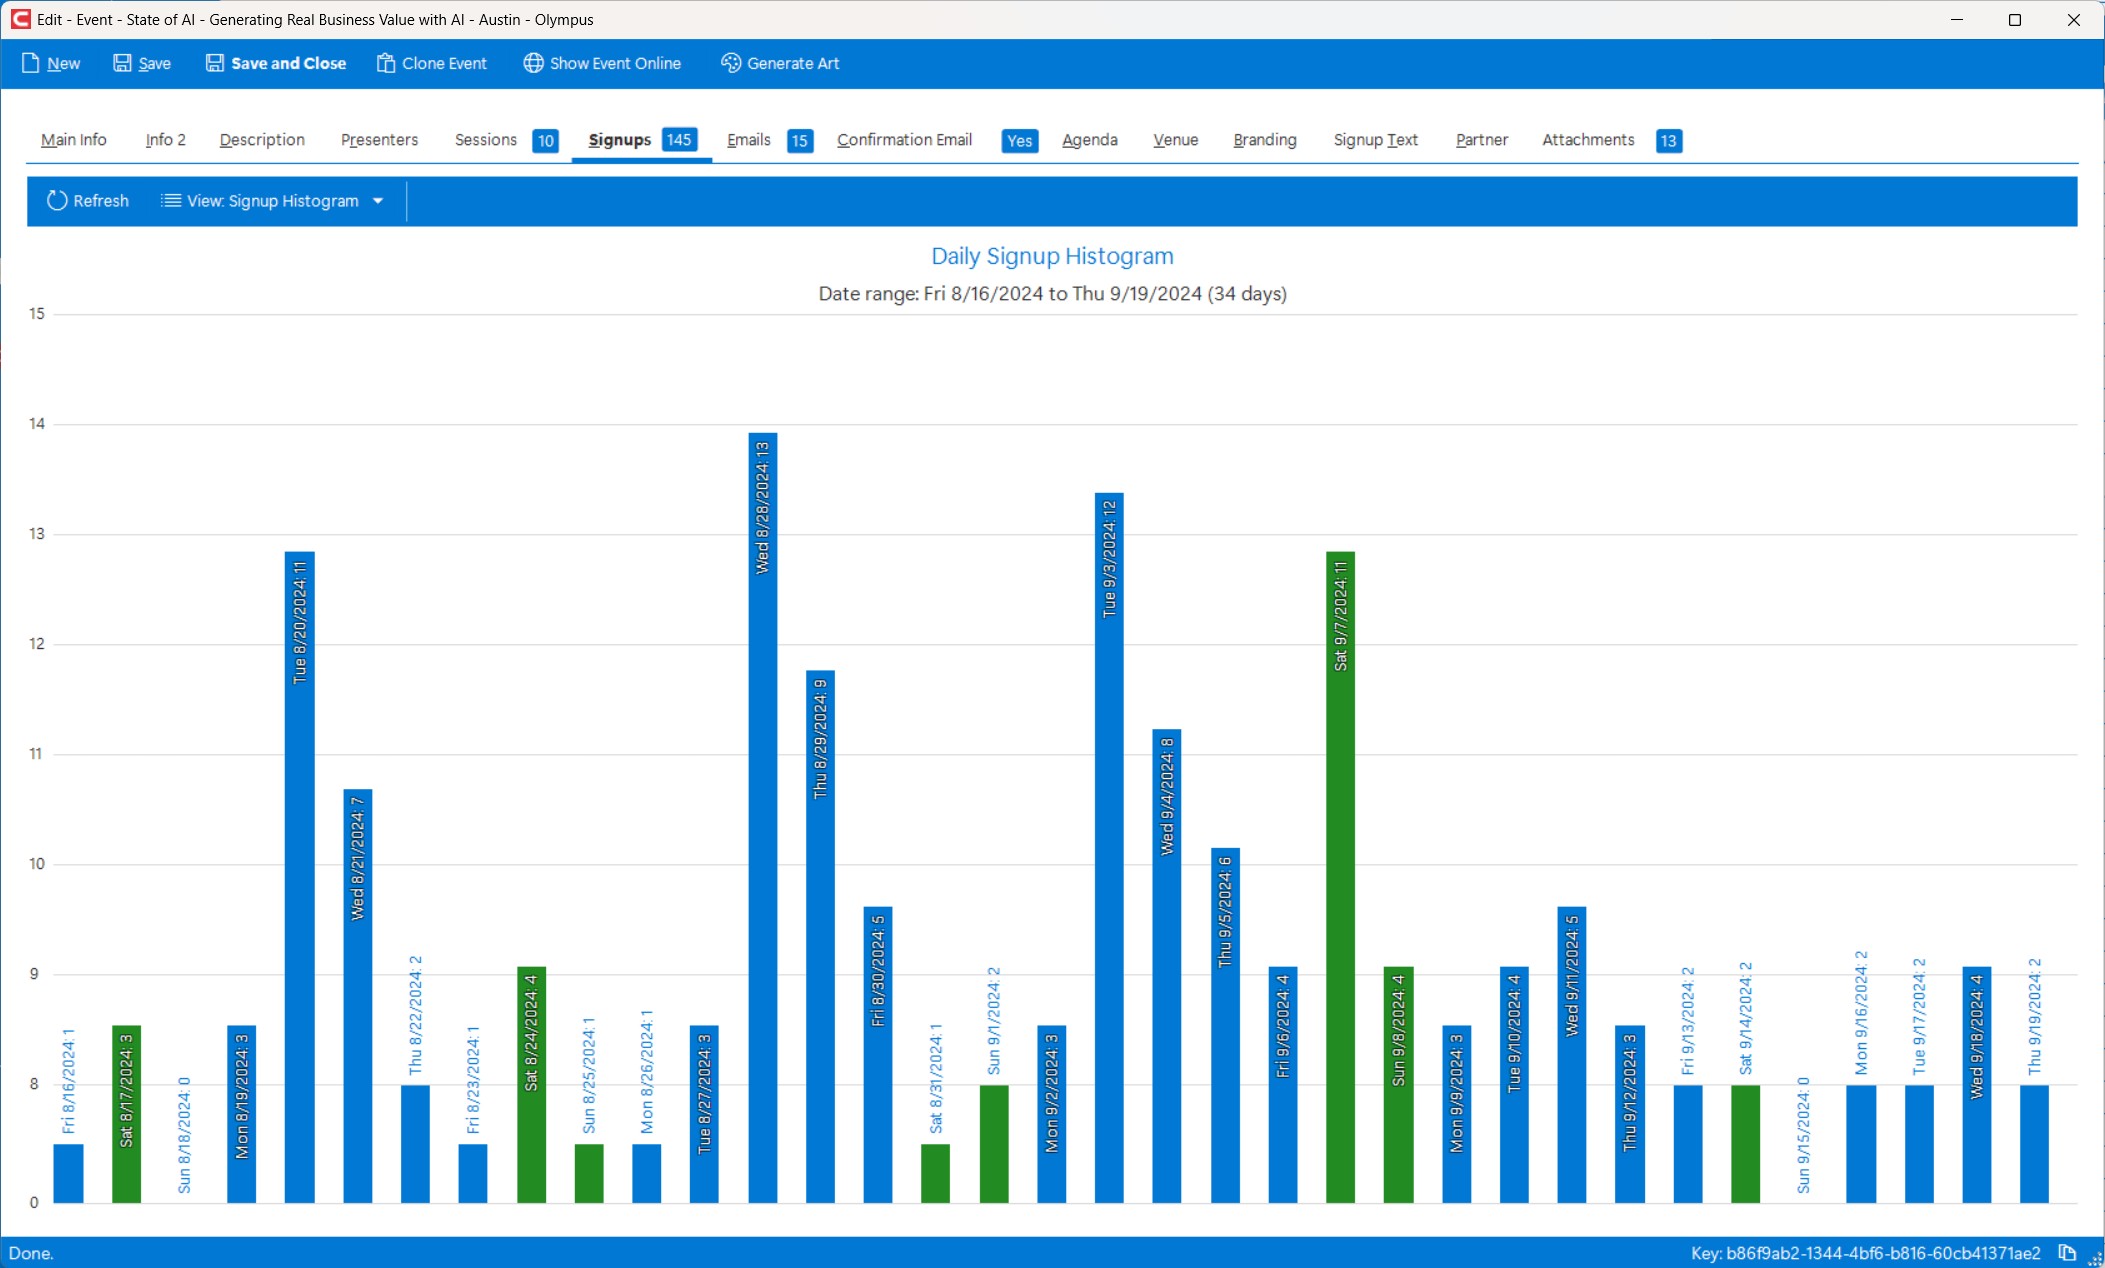Click the Save floppy disk icon

[x=122, y=63]
